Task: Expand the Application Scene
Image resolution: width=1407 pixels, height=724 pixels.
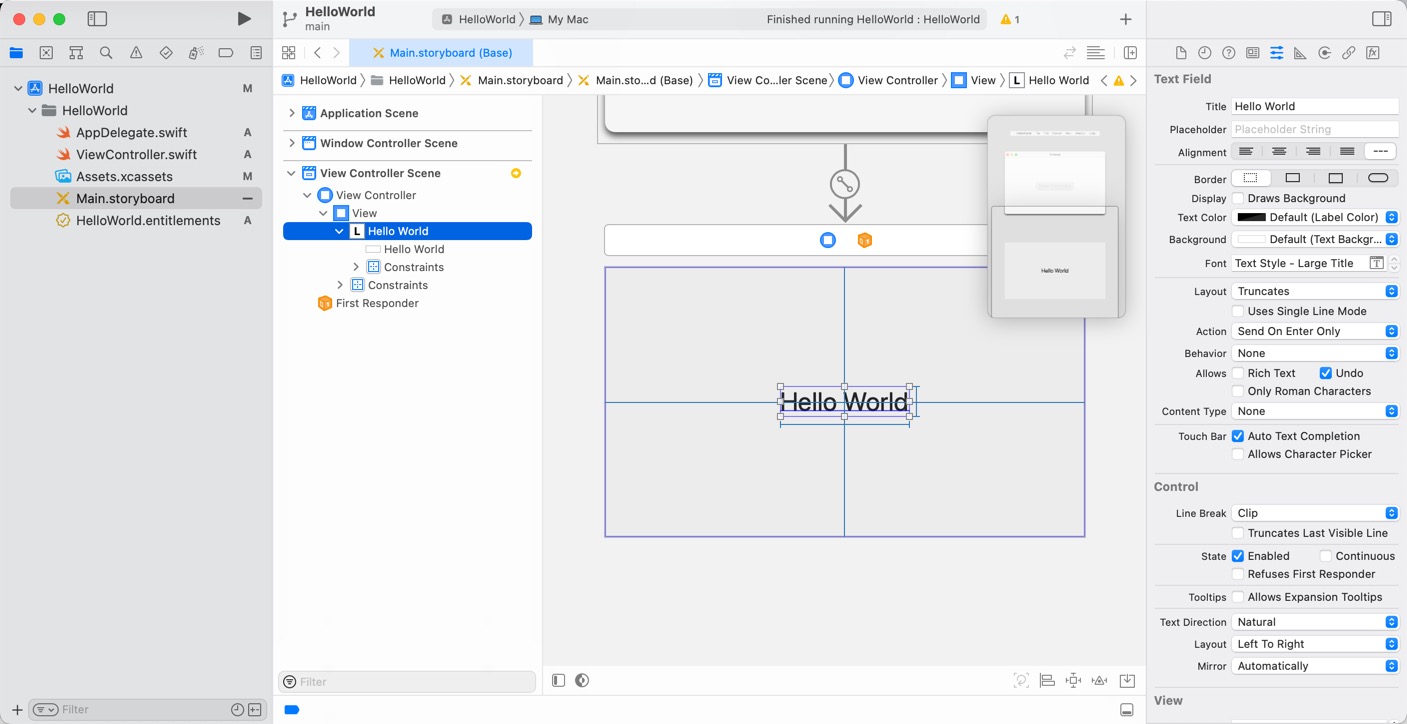Action: 292,113
